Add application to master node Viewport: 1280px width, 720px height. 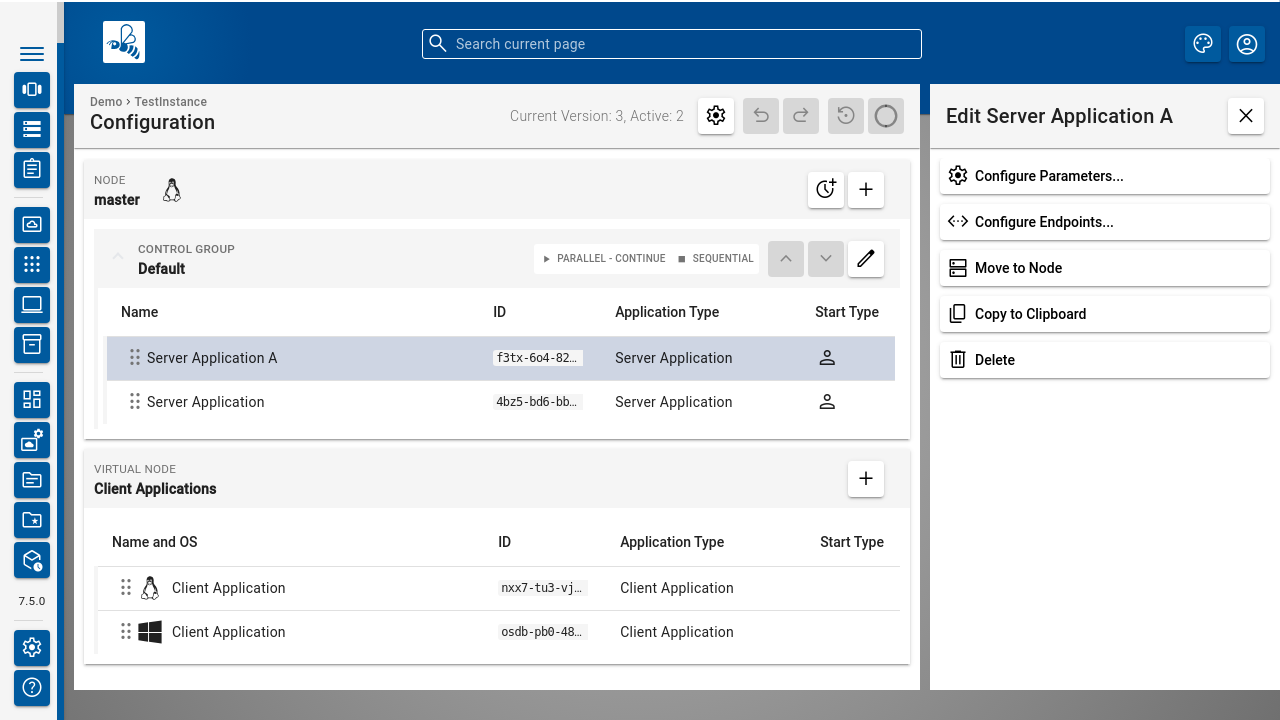tap(866, 190)
